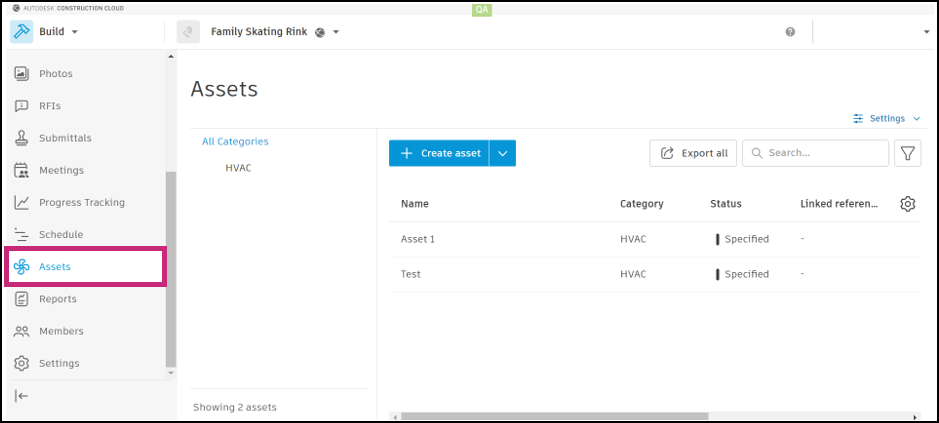Open the Asset 1 row
The width and height of the screenshot is (939, 423).
pos(418,239)
